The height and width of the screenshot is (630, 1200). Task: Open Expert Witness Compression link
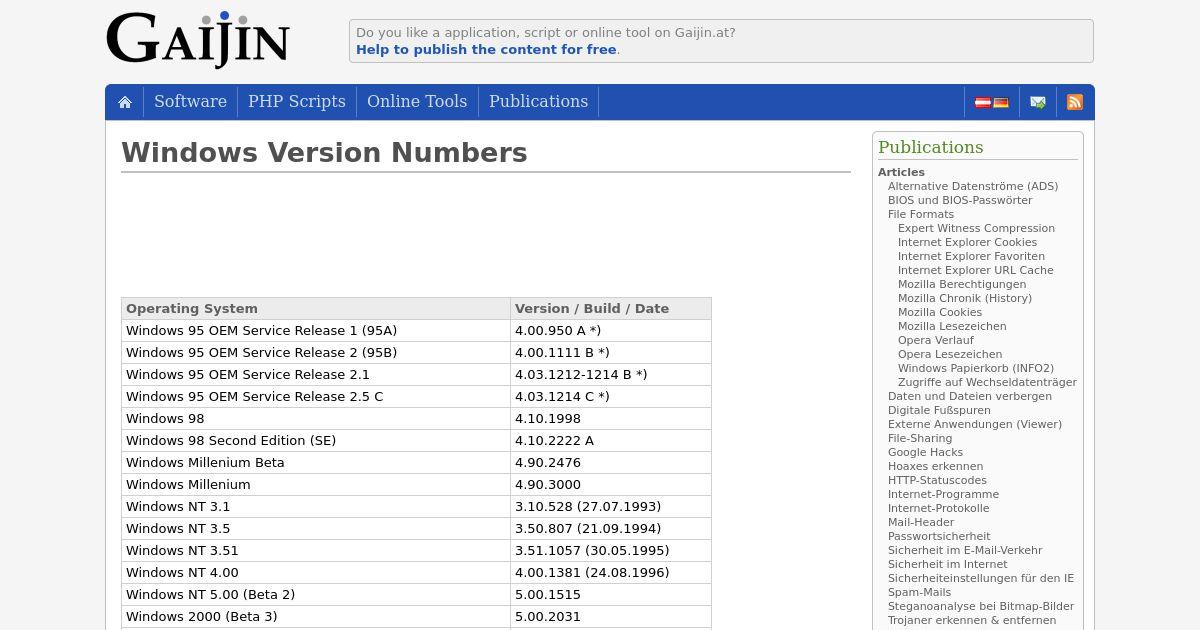click(976, 228)
